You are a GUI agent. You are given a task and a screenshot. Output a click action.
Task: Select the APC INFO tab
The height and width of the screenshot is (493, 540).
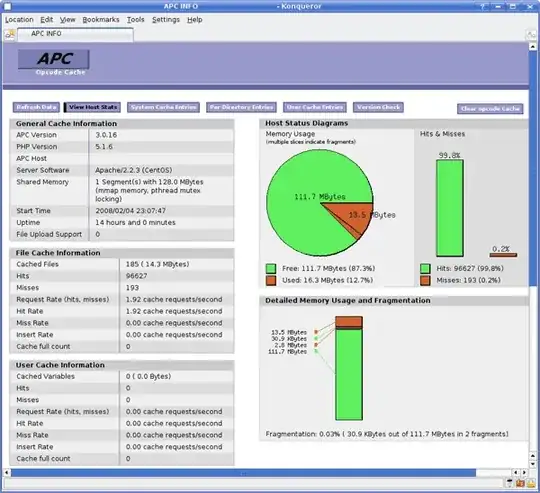point(75,34)
